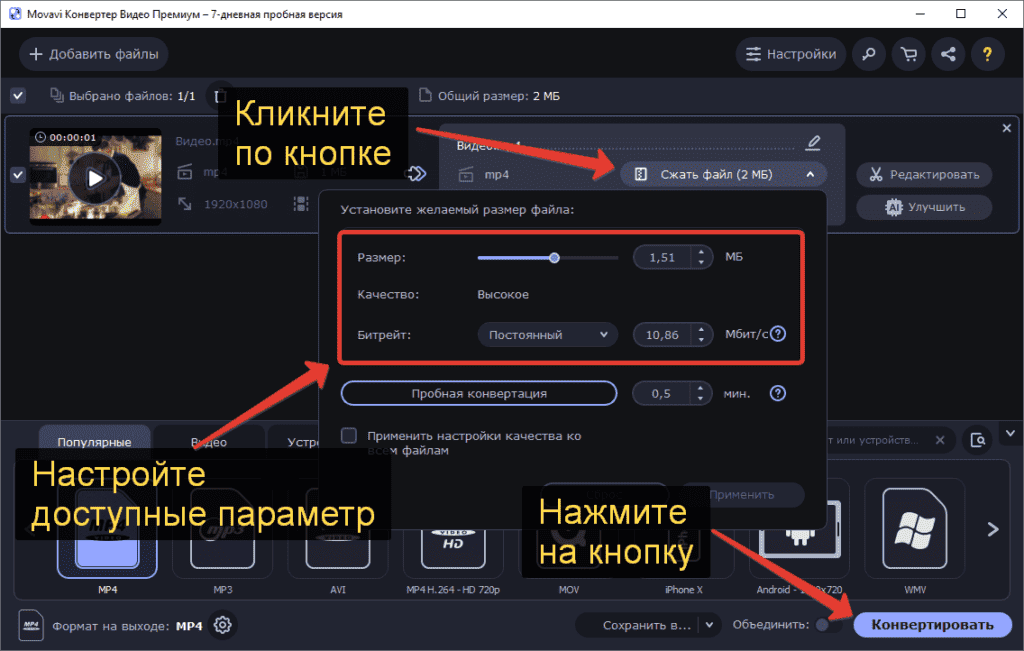Toggle the checkbox for video file row
Viewport: 1024px width, 651px height.
(18, 175)
